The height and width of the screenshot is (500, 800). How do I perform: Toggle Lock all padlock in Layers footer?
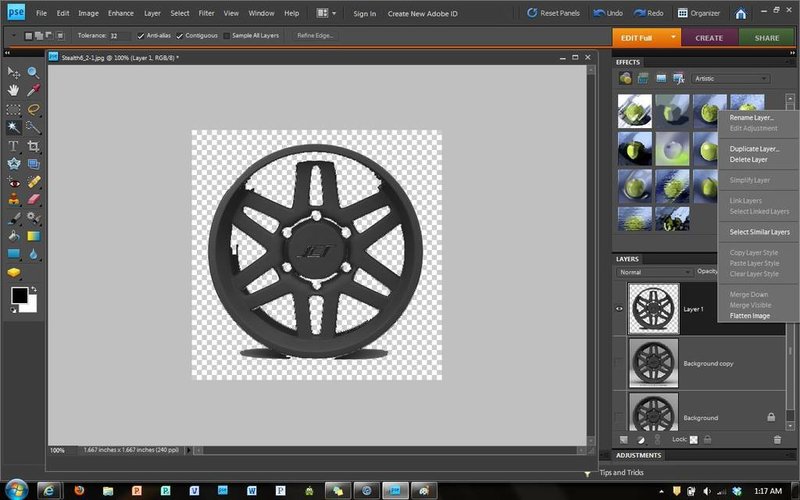click(x=708, y=439)
